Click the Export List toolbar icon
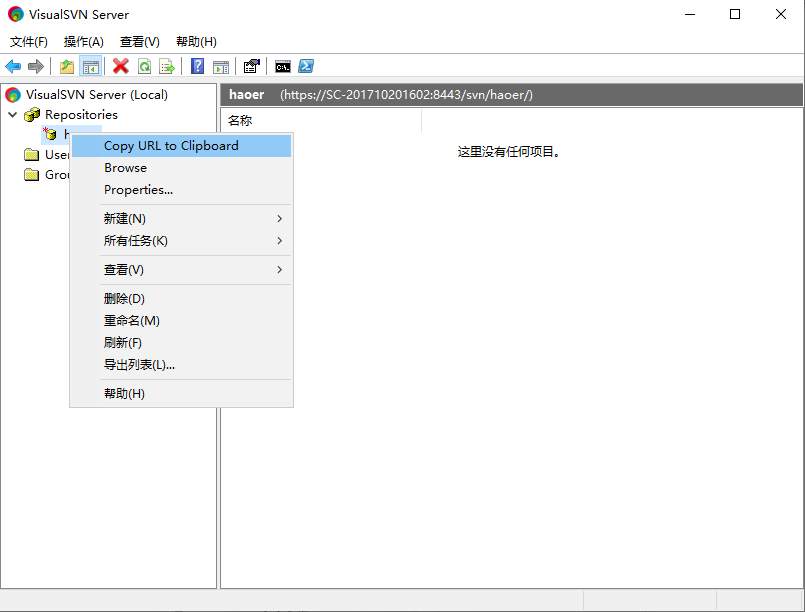This screenshot has height=612, width=805. coord(167,66)
